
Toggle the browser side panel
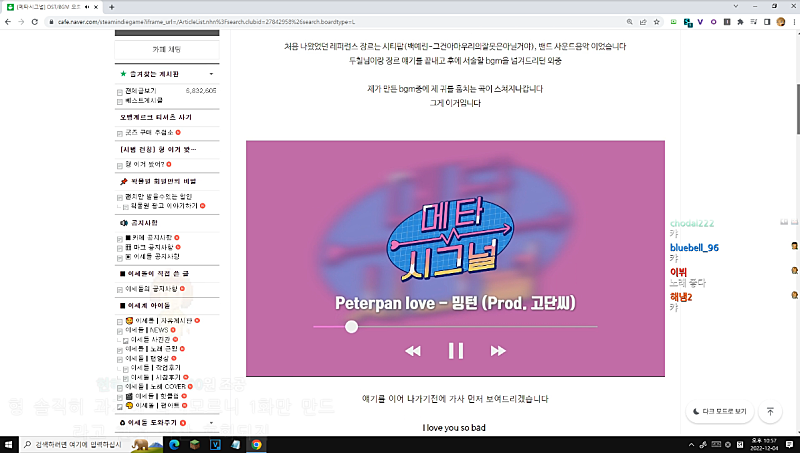coord(767,22)
